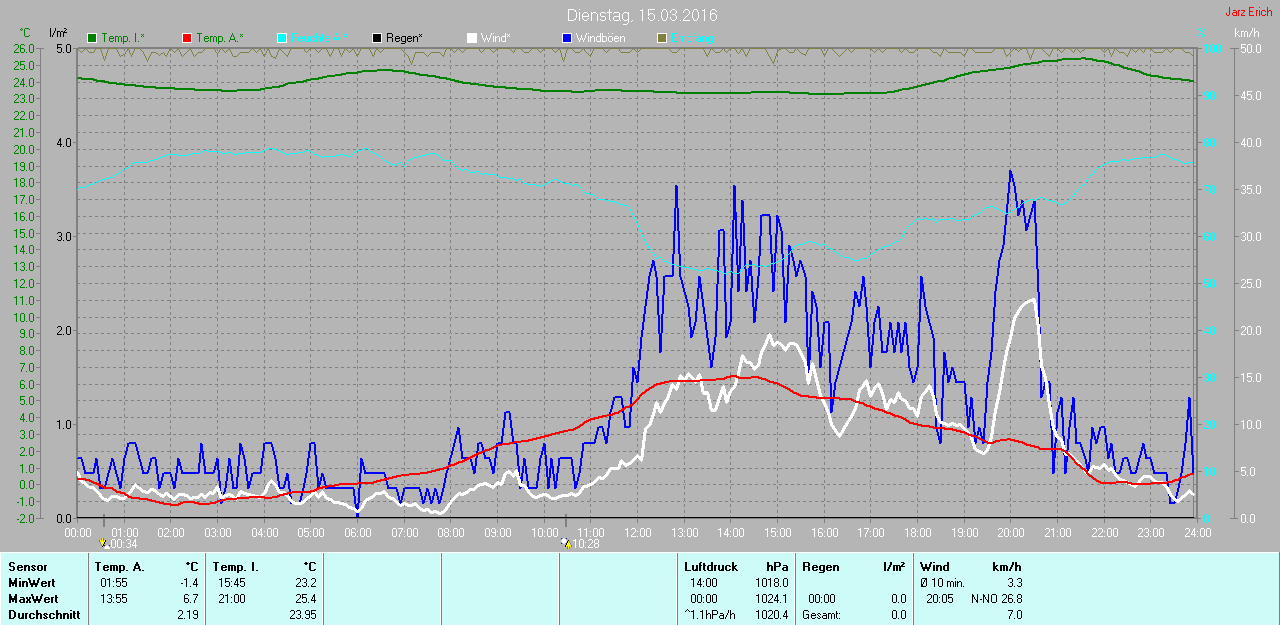
Task: Click the cyan Feuchte A. legend square
Action: coord(282,38)
